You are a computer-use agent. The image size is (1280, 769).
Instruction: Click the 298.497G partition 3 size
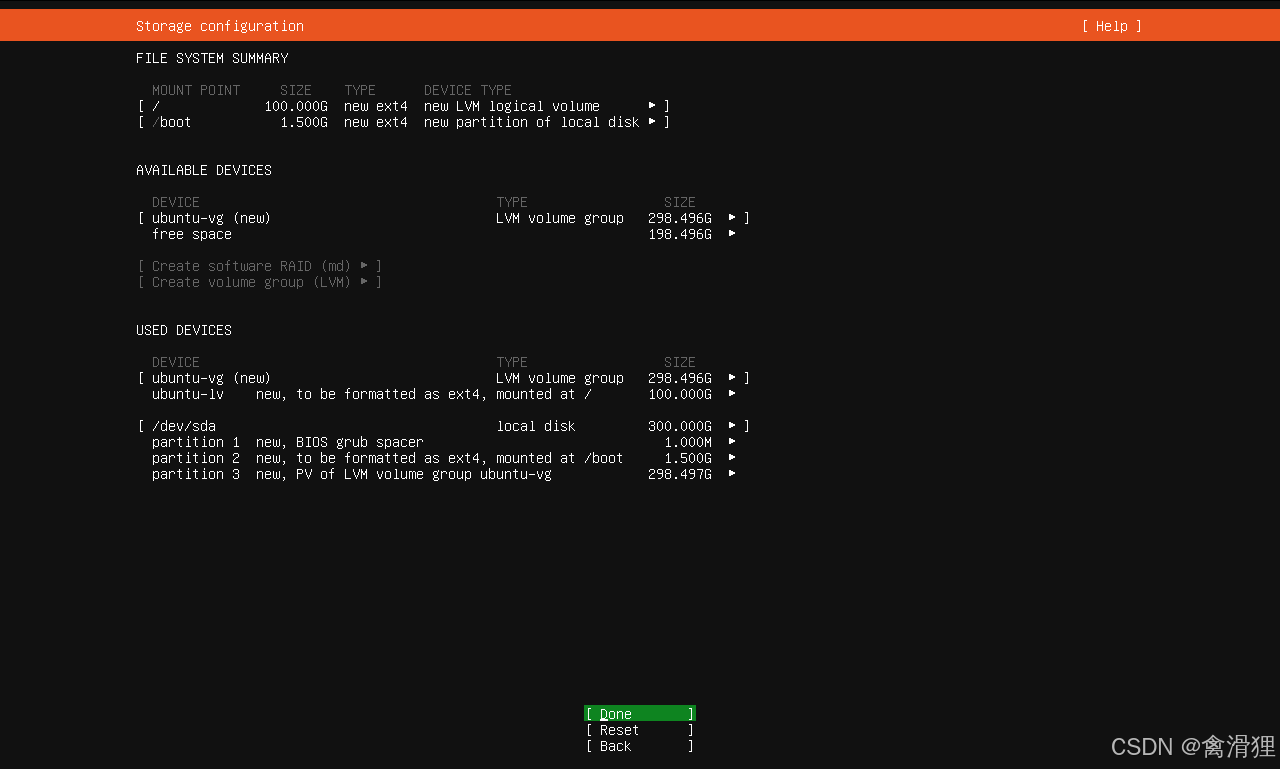point(680,474)
